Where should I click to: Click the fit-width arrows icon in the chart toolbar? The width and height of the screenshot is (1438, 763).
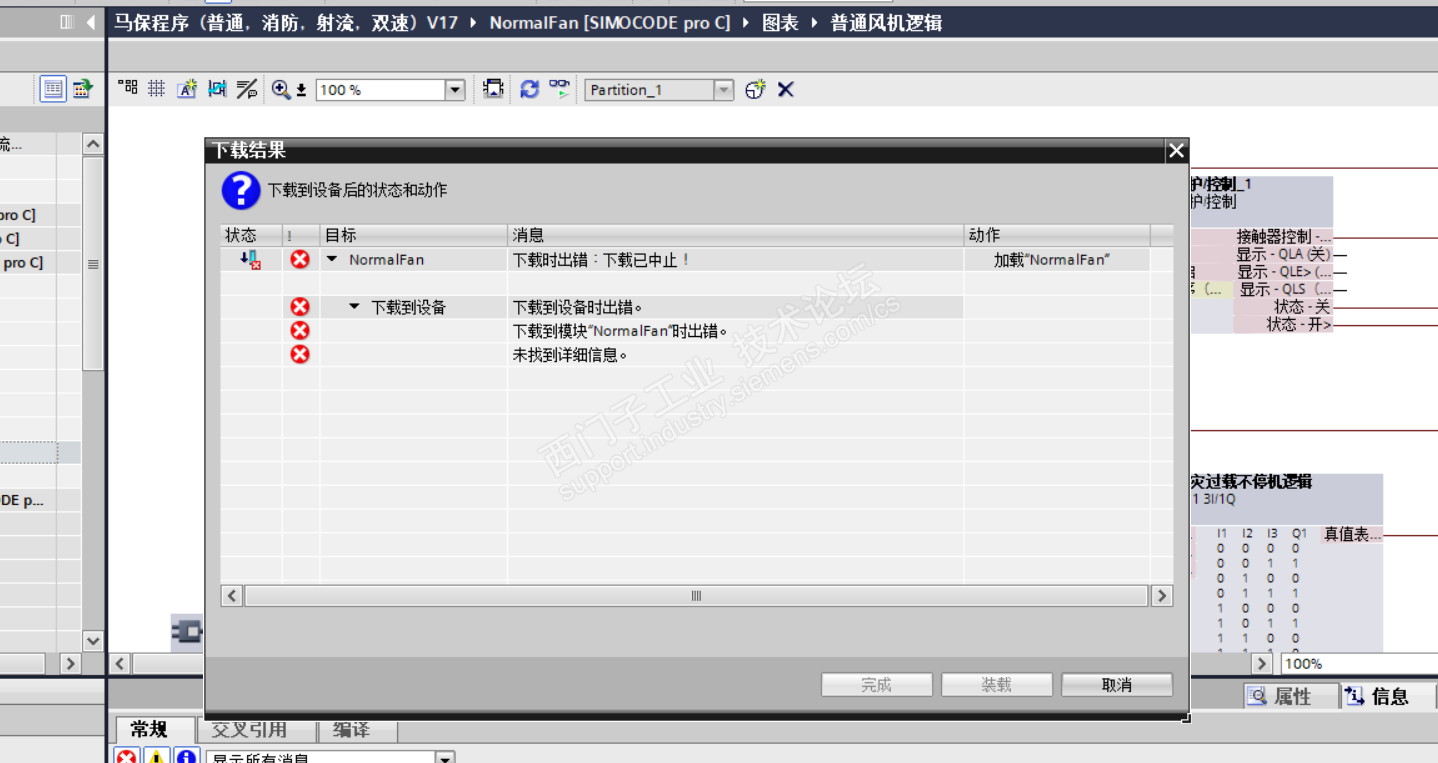click(x=217, y=89)
